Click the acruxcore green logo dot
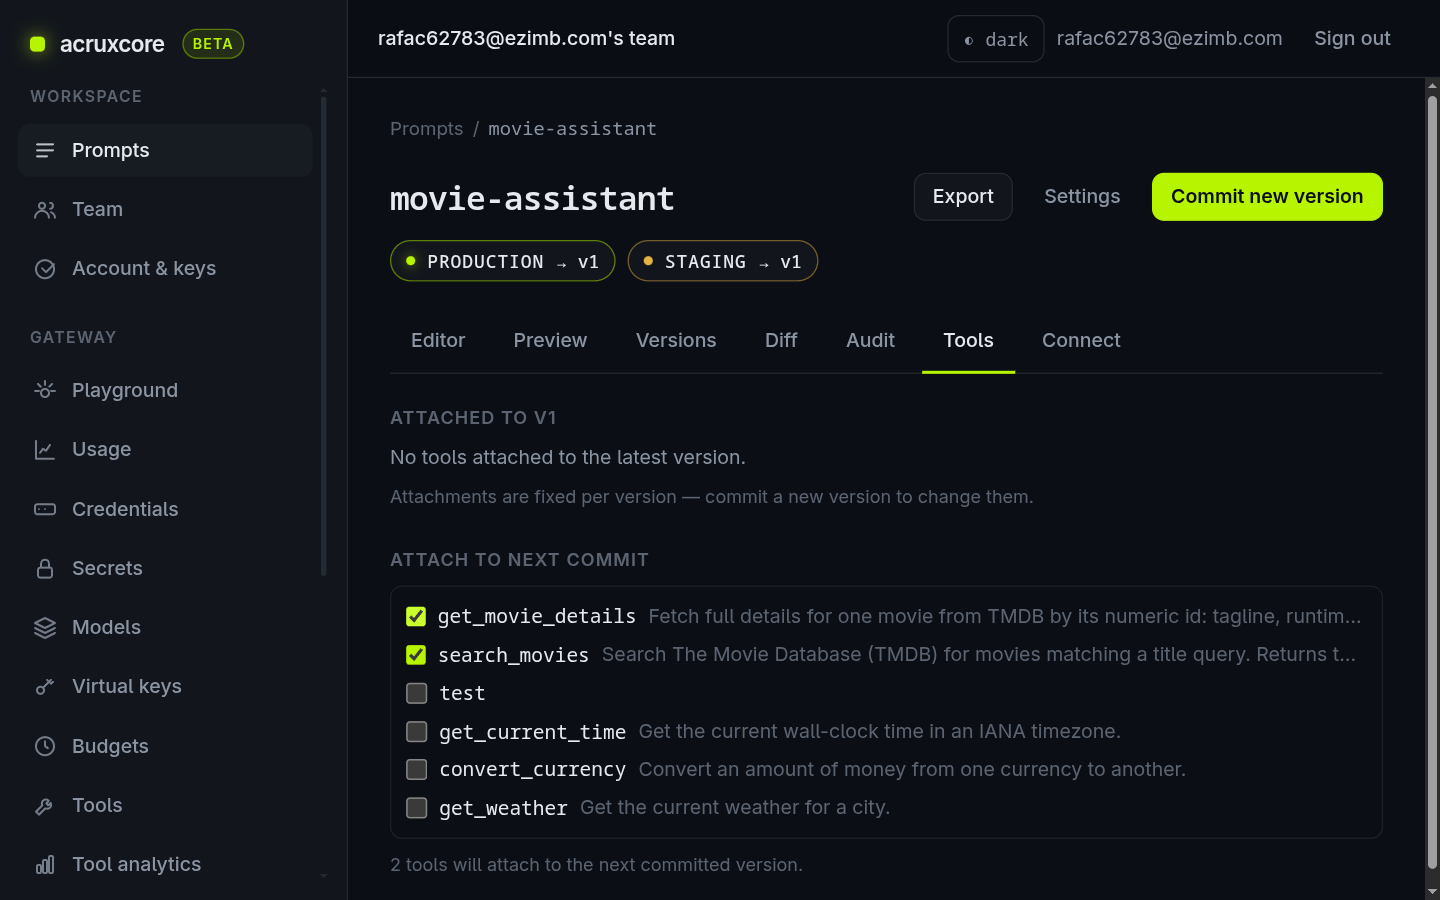 tap(38, 44)
